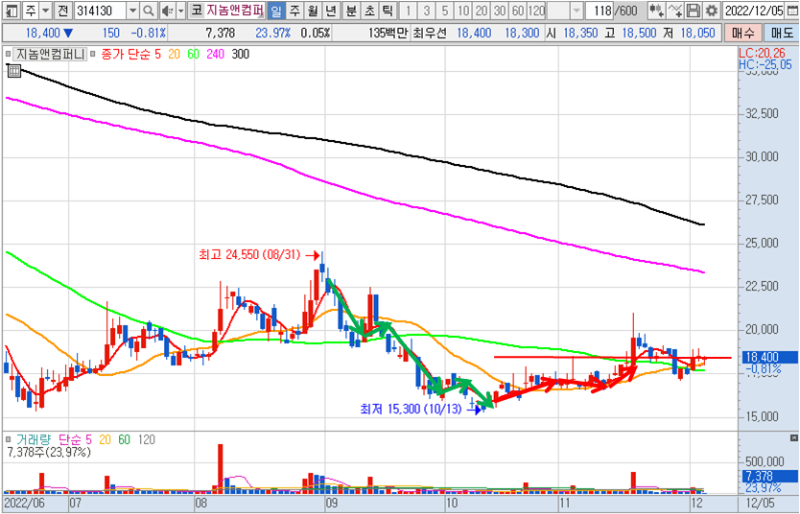Switch to the 년 yearly chart period
This screenshot has height=514, width=800.
(331, 10)
